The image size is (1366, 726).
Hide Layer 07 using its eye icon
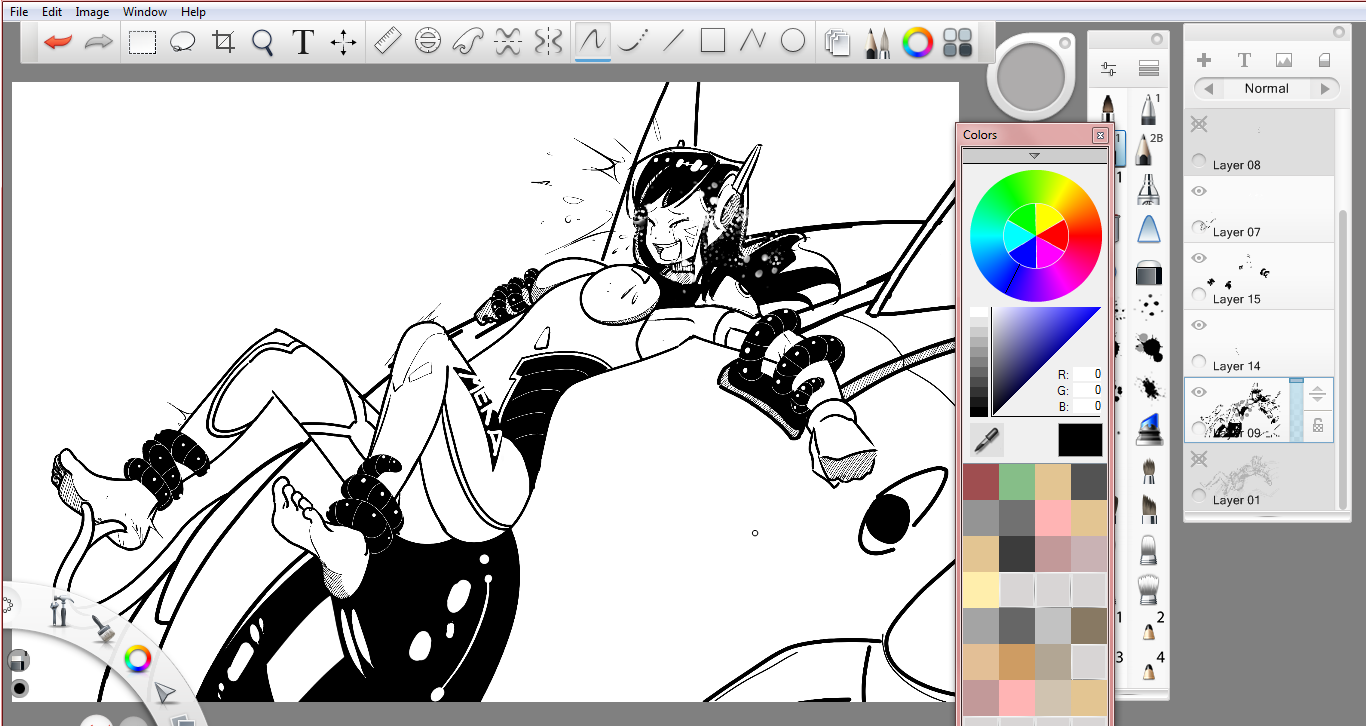pos(1199,191)
